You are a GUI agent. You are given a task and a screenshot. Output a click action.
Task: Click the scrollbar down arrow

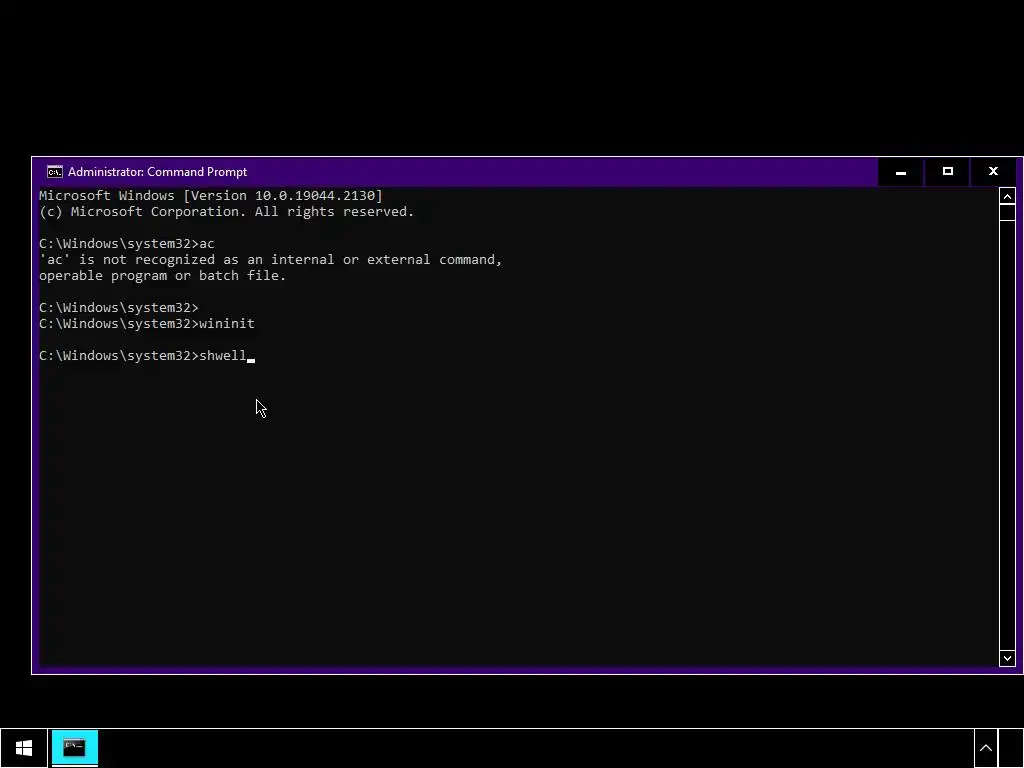click(1007, 658)
